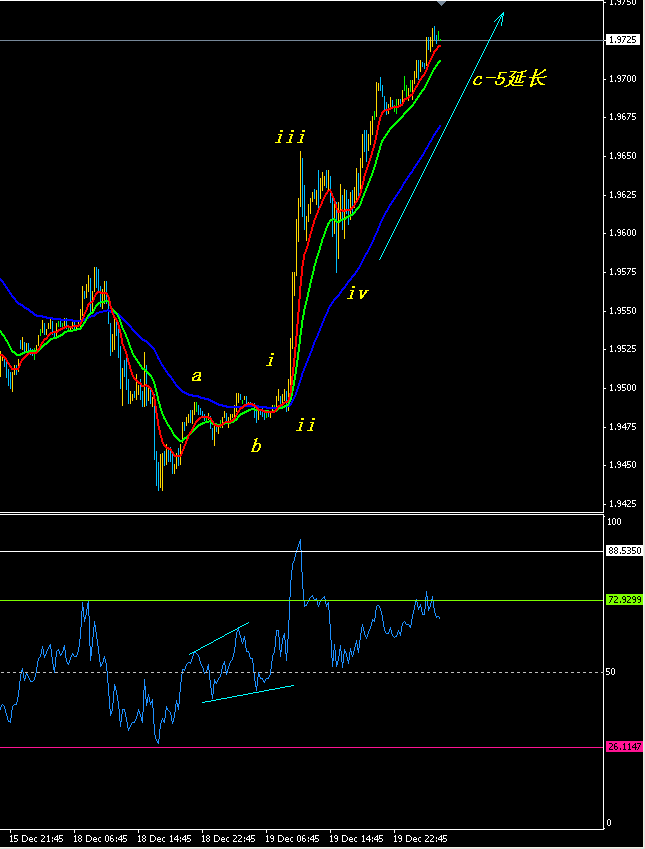
Task: Click the '18 Dec 14:45' time label
Action: [165, 839]
